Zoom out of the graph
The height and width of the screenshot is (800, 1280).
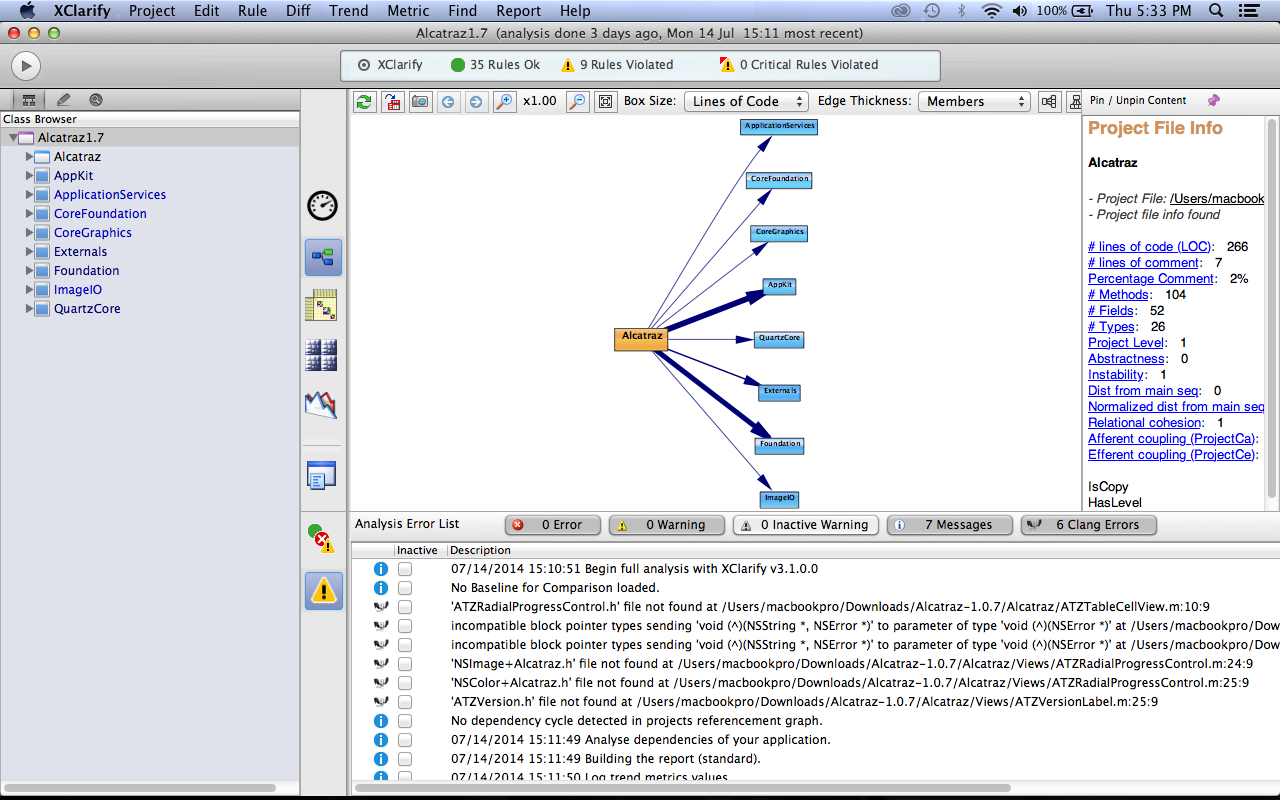577,101
